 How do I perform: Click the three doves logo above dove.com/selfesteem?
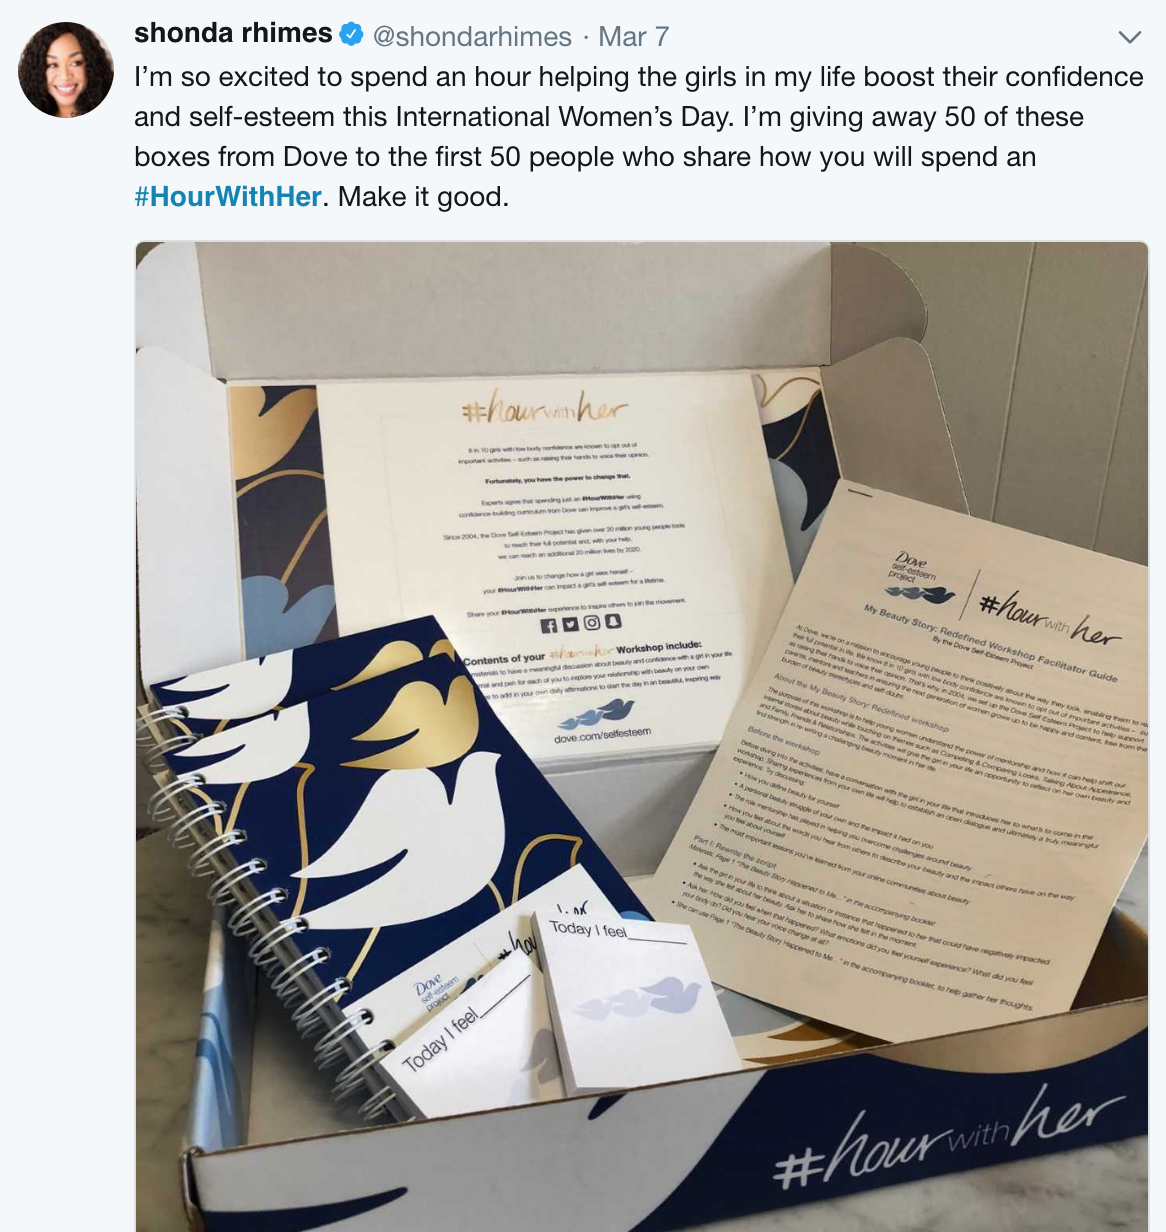tap(596, 714)
